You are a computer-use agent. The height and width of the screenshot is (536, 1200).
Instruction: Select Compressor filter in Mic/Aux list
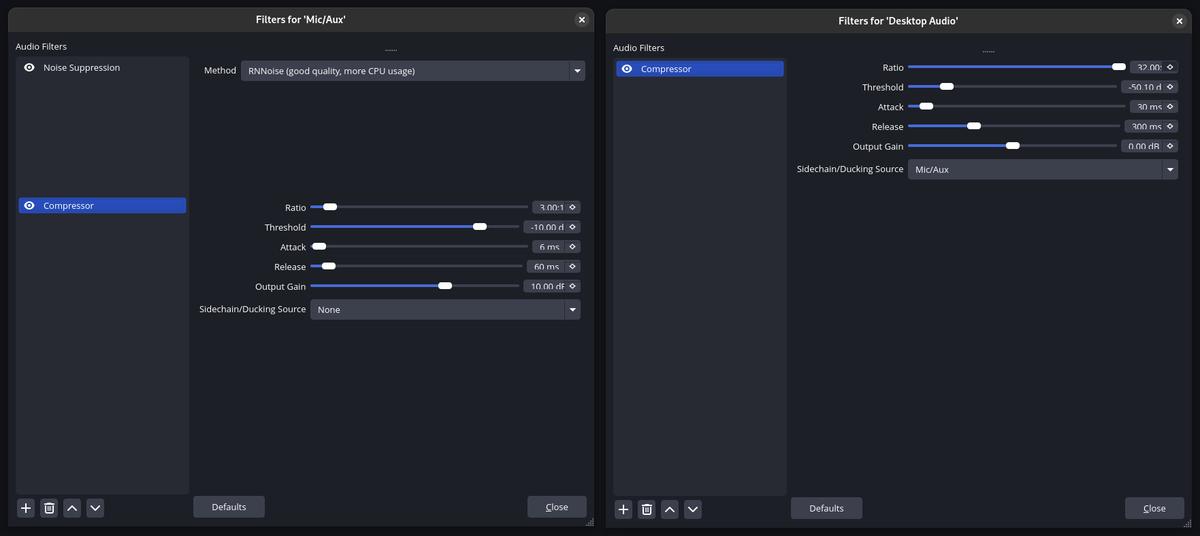[102, 205]
